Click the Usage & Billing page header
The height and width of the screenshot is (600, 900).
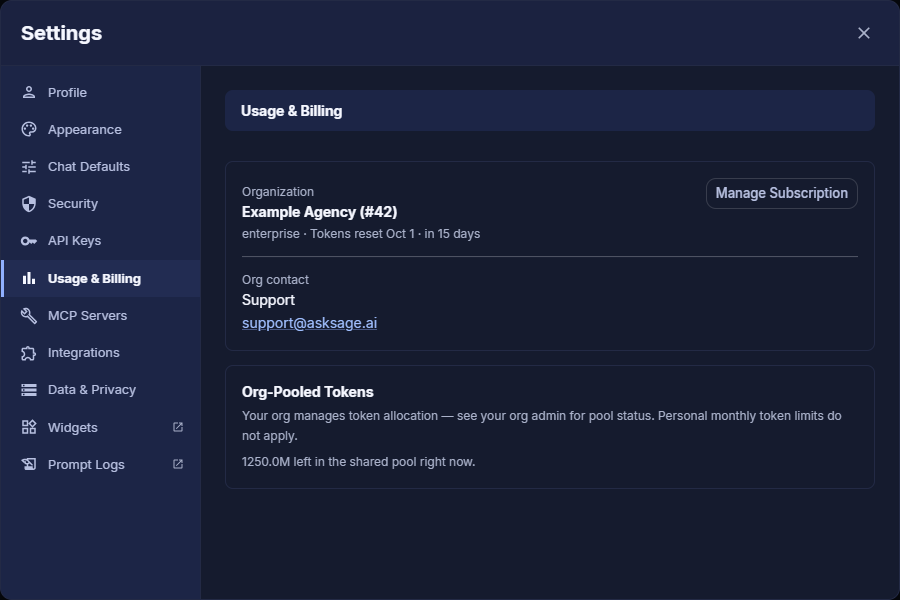550,111
